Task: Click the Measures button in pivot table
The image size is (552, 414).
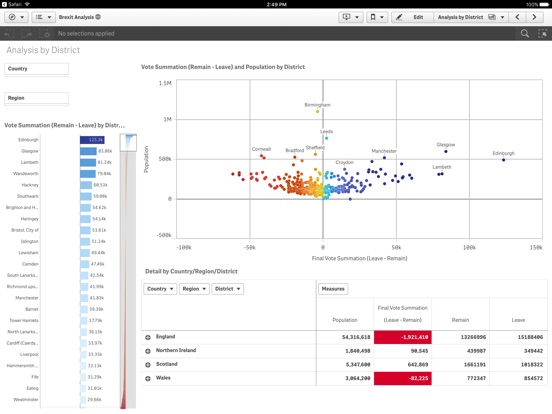Action: coord(333,289)
